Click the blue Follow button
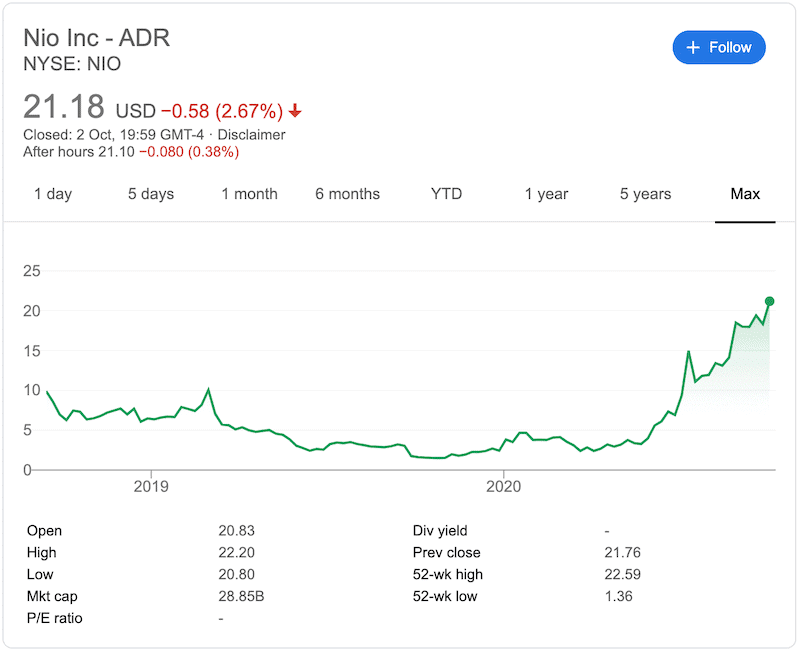Screen dimensions: 800x651 point(718,47)
